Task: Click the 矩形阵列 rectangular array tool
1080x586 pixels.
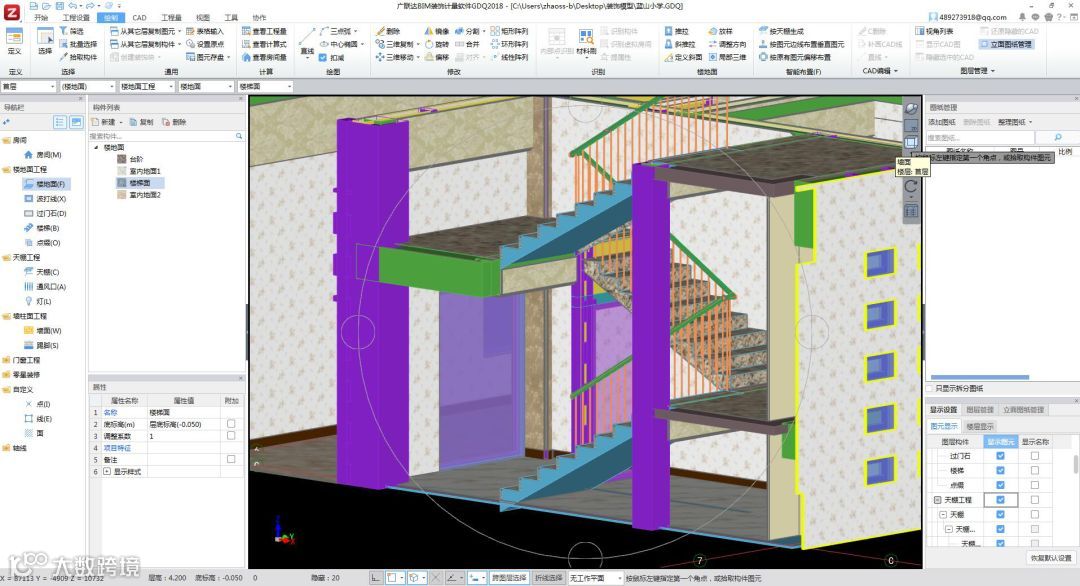Action: click(509, 31)
